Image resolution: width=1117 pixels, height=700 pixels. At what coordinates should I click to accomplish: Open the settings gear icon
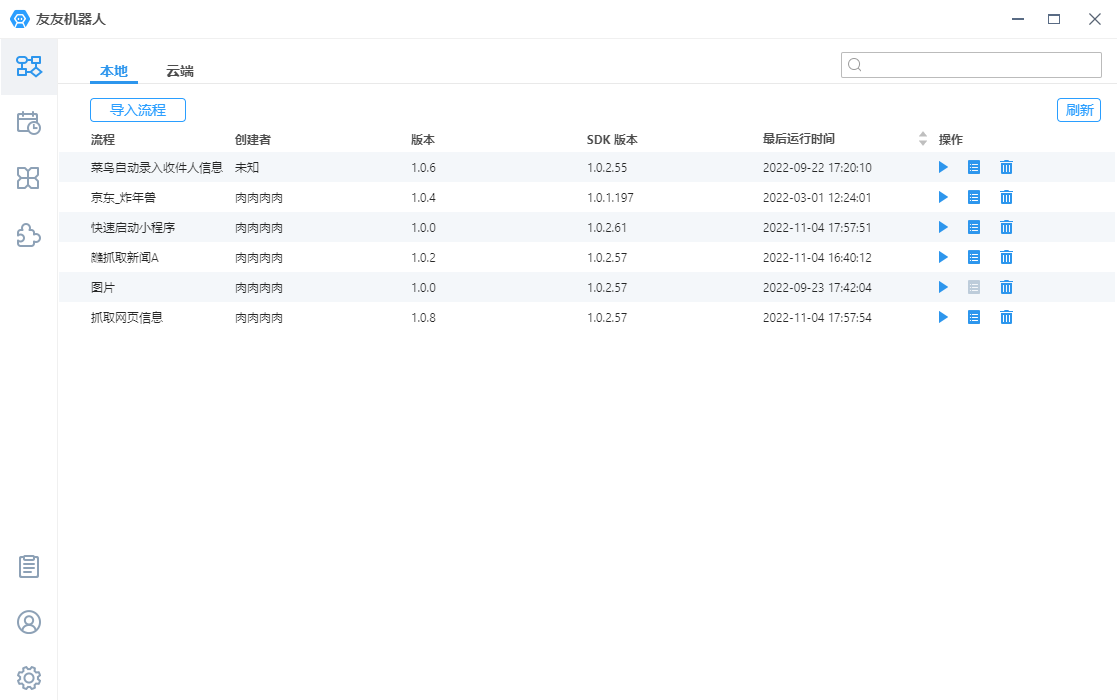tap(29, 677)
